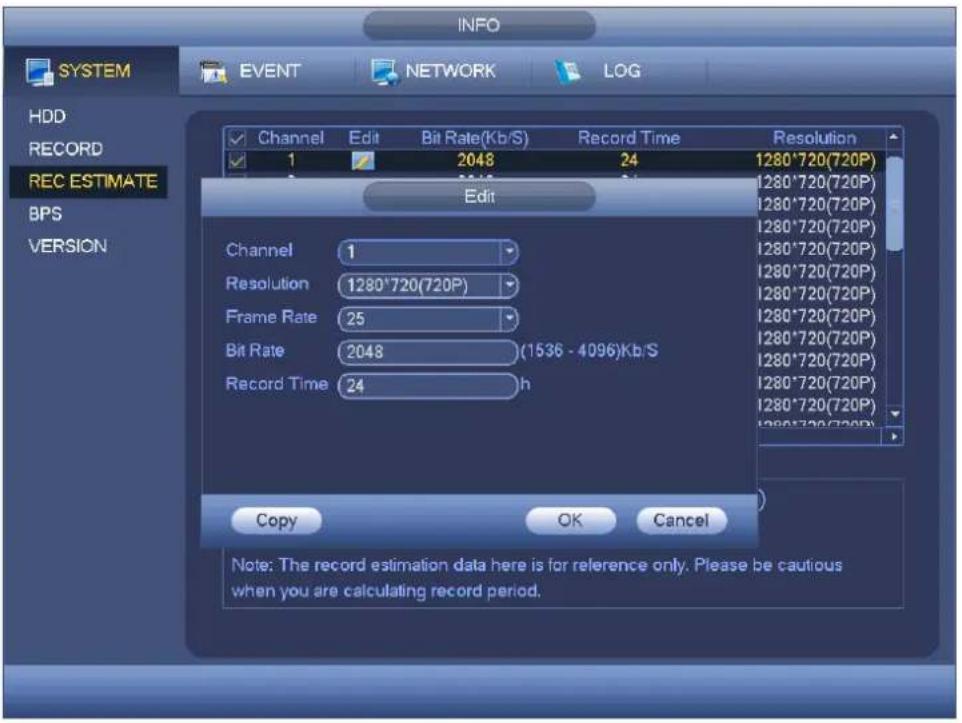The height and width of the screenshot is (723, 962).
Task: Click the EVENT tab icon
Action: click(213, 72)
